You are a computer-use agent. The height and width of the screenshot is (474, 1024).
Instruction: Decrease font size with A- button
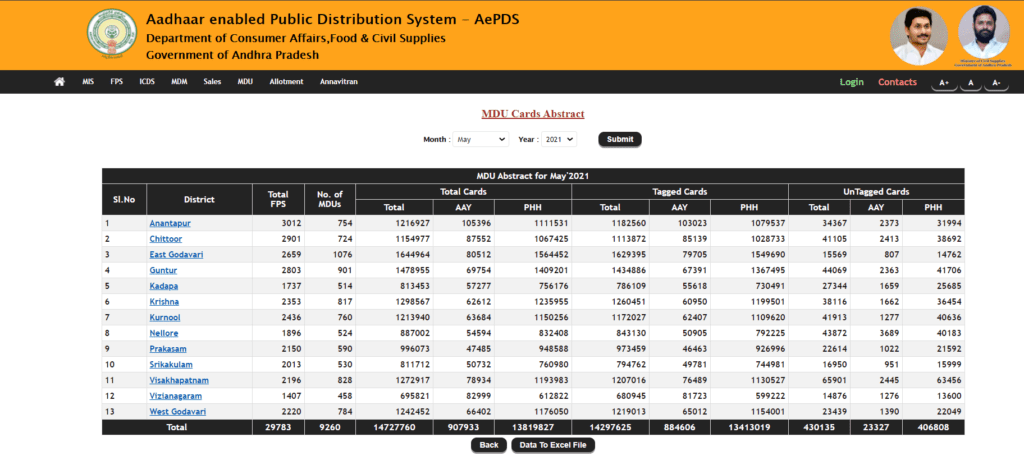point(997,83)
